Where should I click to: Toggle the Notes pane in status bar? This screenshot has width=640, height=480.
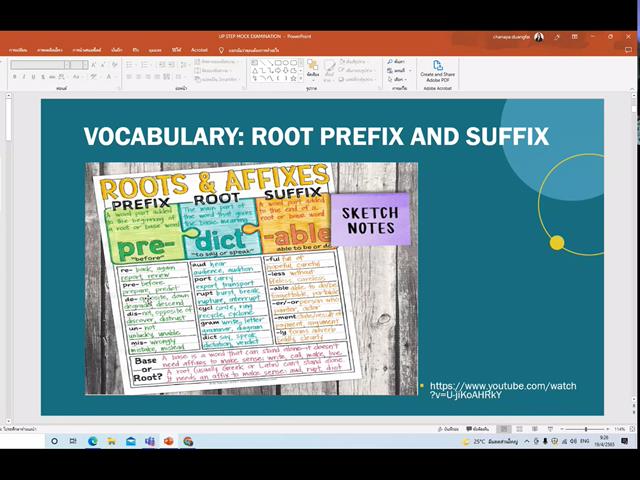point(449,429)
